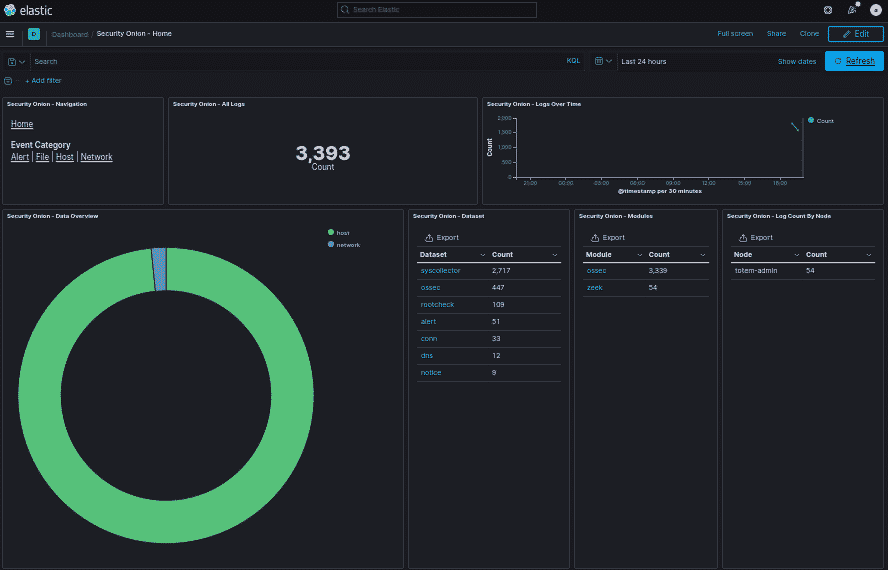888x570 pixels.
Task: Click Add filter
Action: 43,81
